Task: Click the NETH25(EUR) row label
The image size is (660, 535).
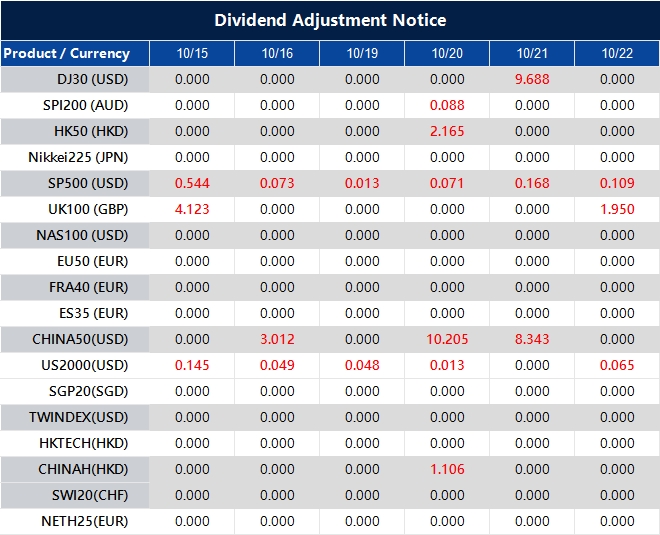Action: coord(84,522)
